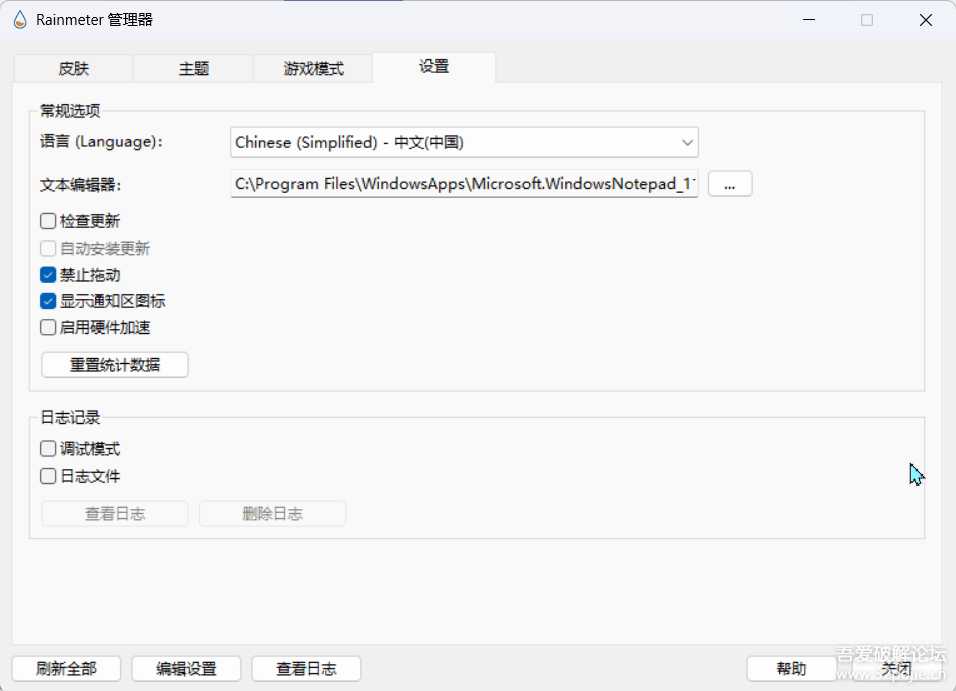
Task: Click the 关闭 button
Action: tap(896, 668)
